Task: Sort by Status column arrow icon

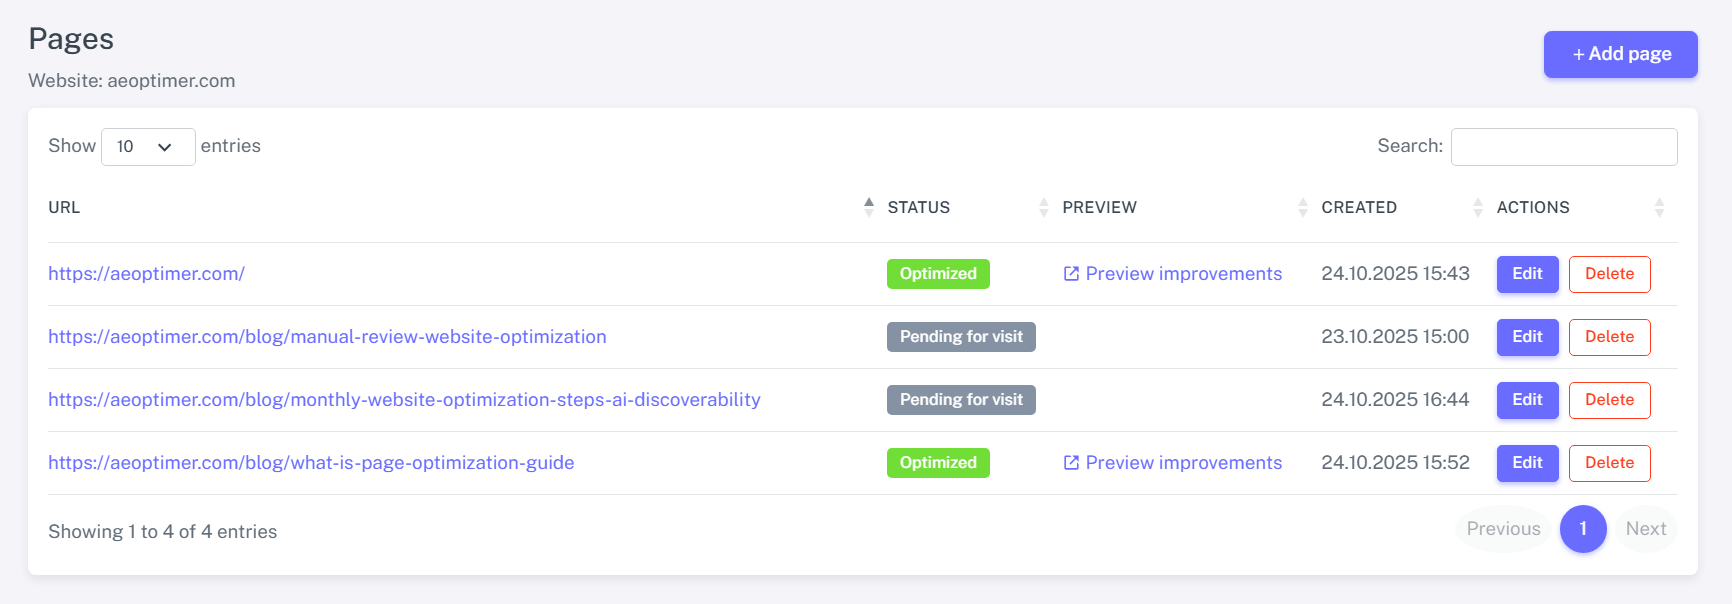Action: click(1043, 207)
